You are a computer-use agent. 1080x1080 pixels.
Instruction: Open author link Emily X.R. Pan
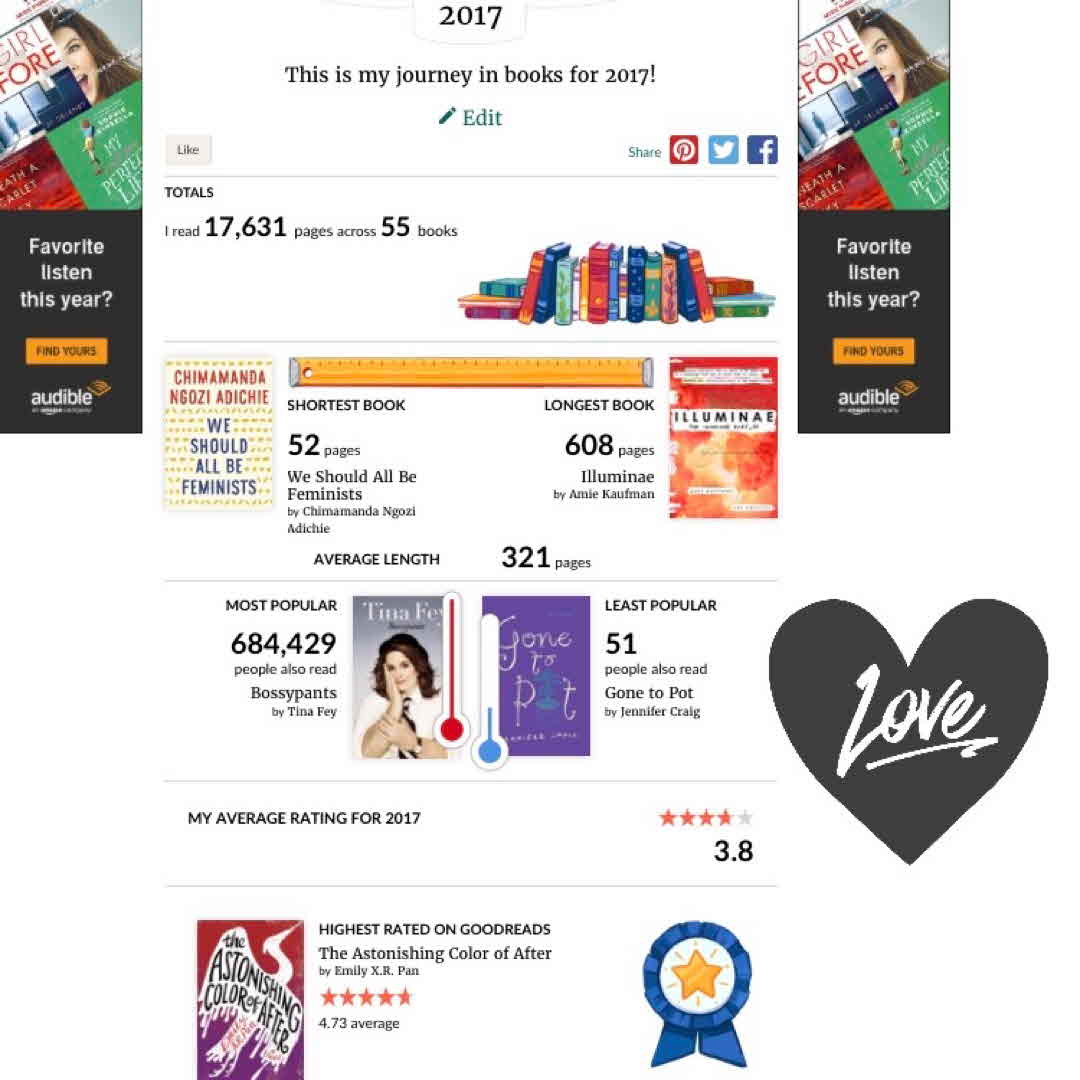[x=376, y=970]
